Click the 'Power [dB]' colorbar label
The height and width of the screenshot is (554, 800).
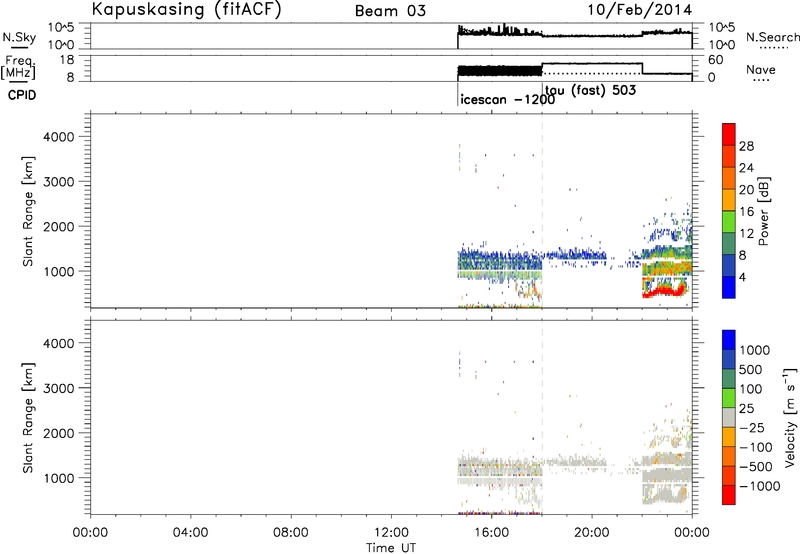click(x=764, y=211)
